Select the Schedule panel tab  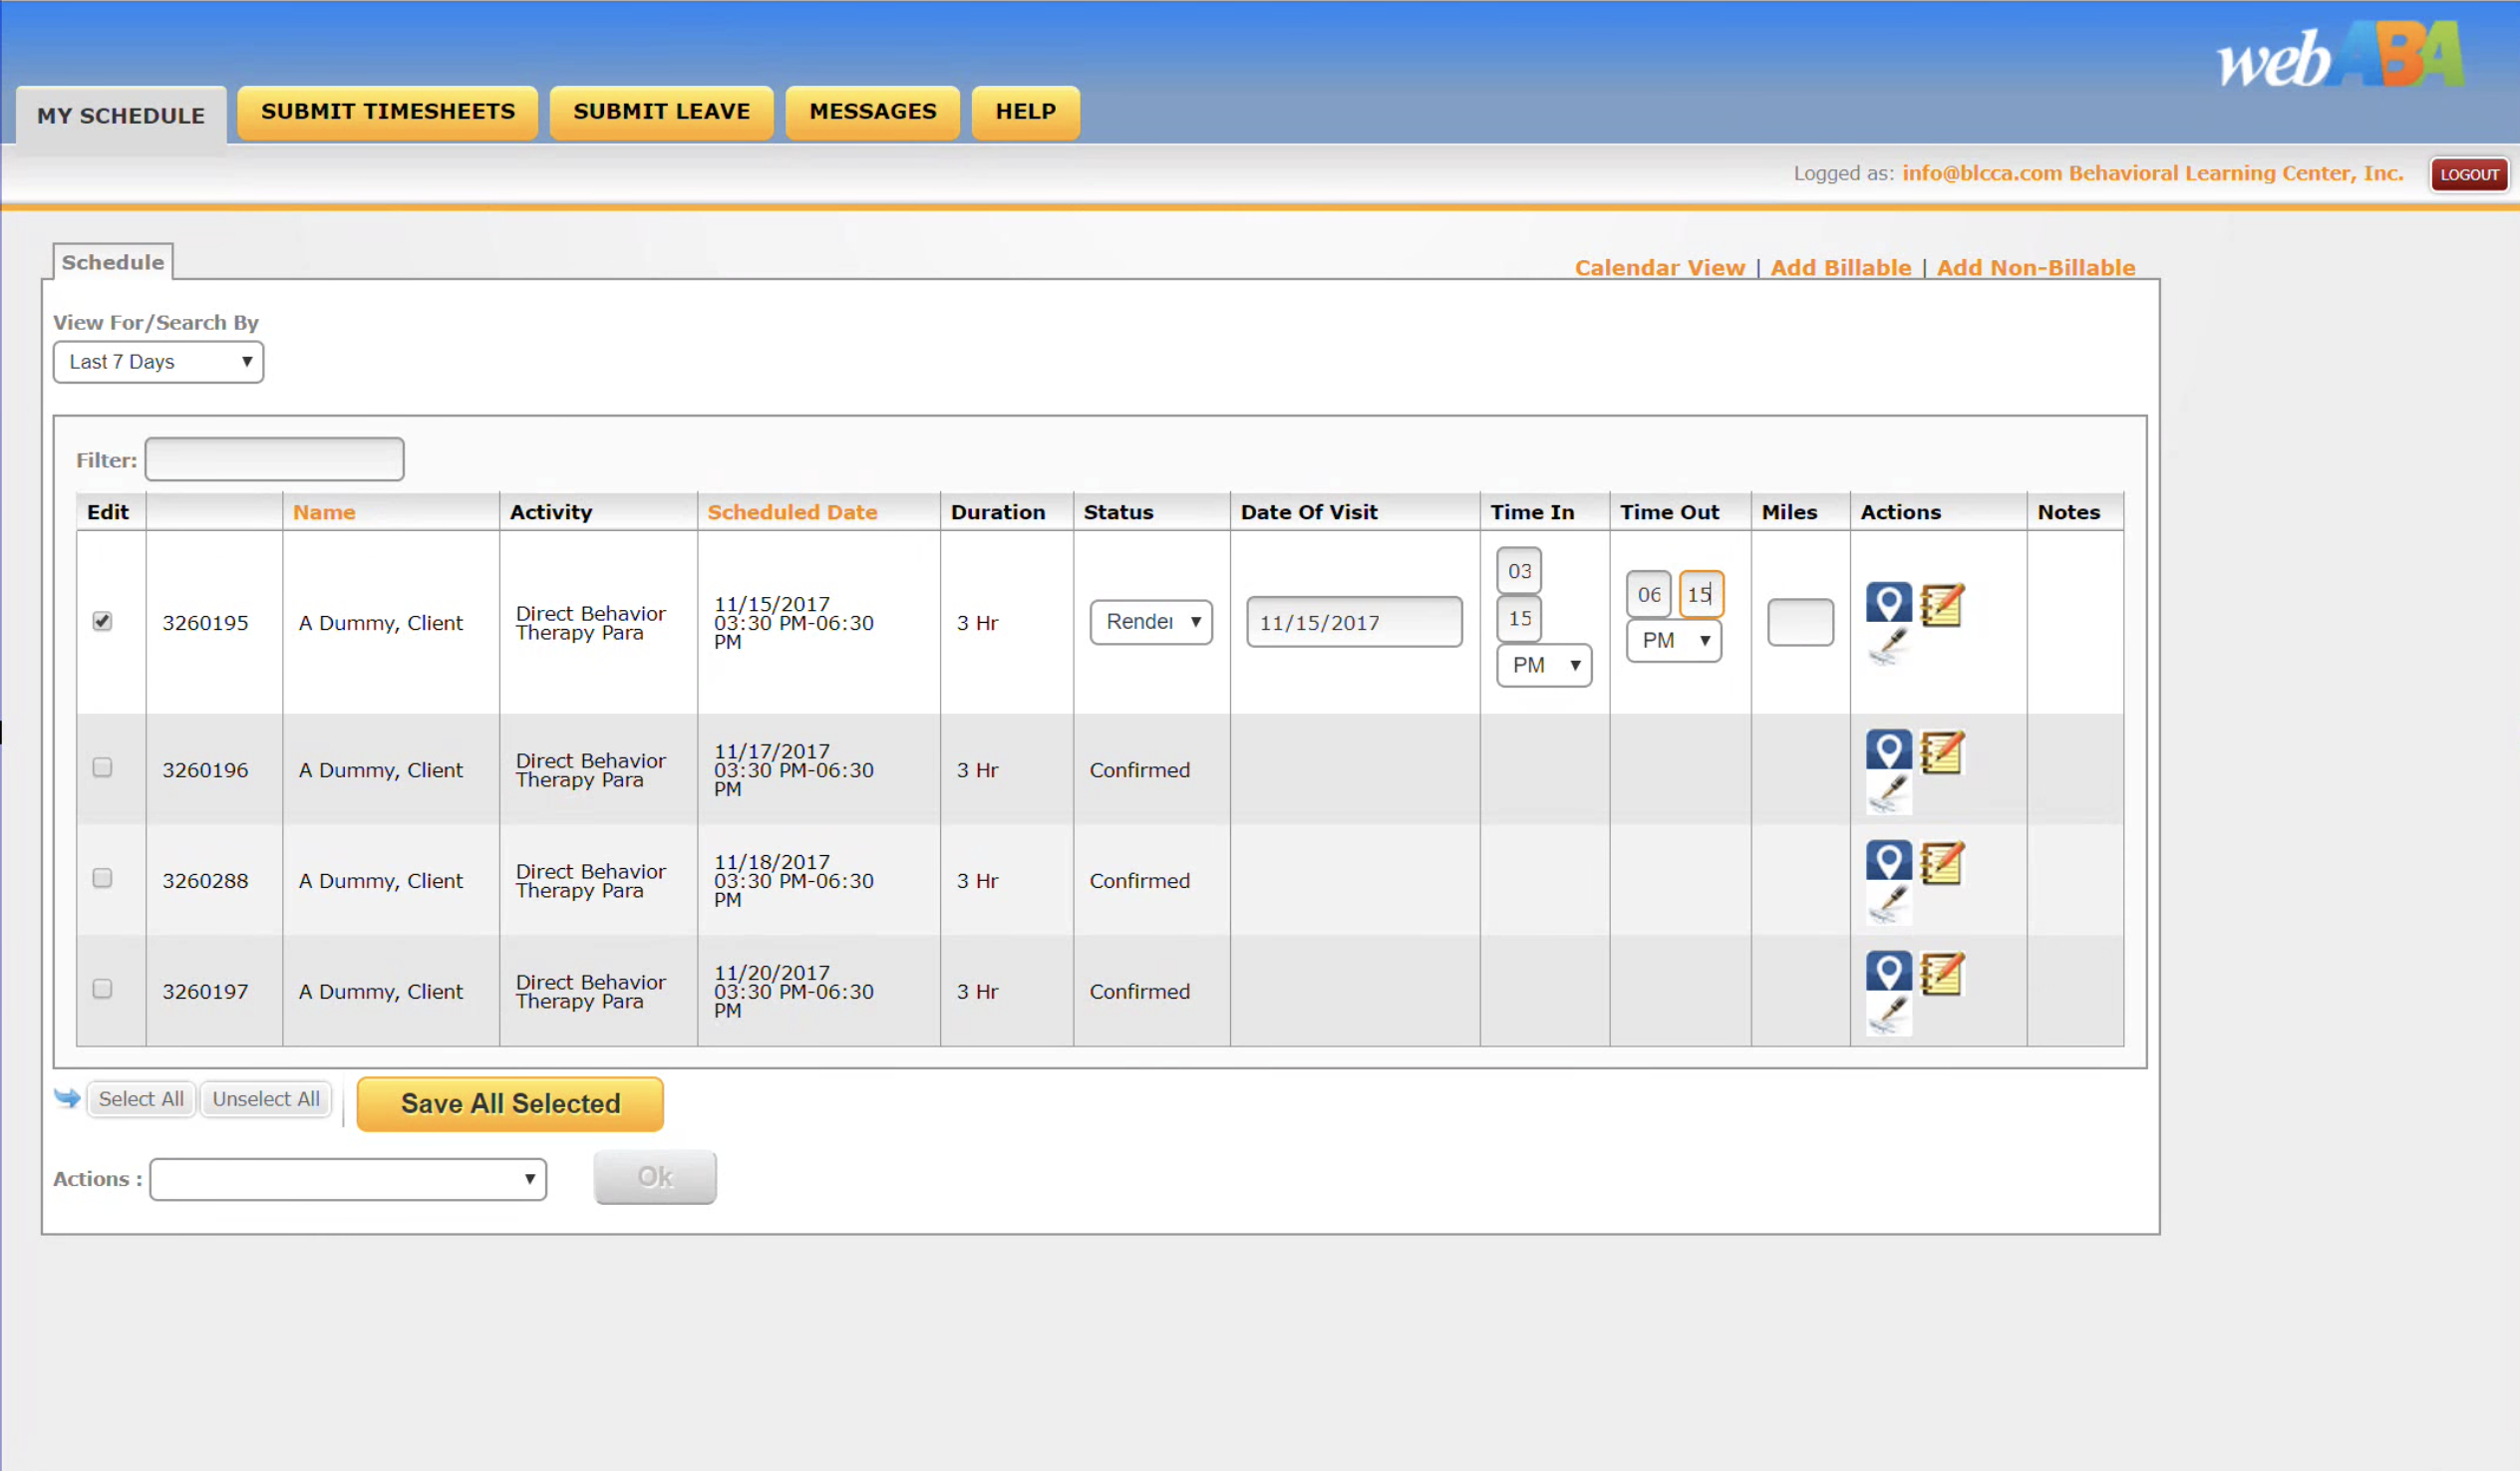(x=113, y=262)
